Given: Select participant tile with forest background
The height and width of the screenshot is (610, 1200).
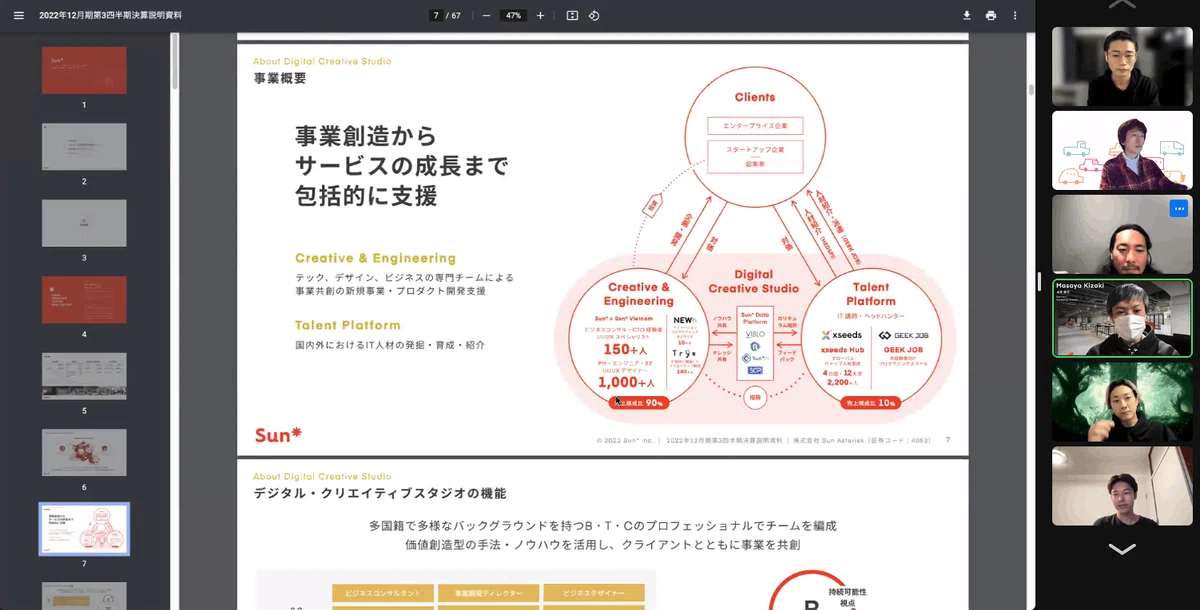Looking at the screenshot, I should pos(1122,402).
